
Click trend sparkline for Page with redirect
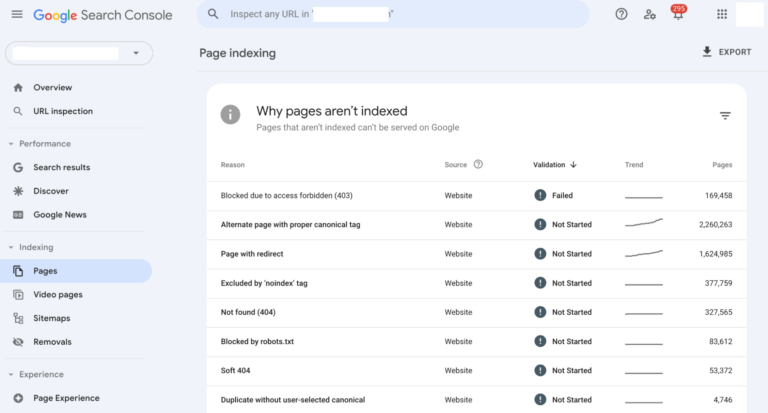(x=644, y=253)
